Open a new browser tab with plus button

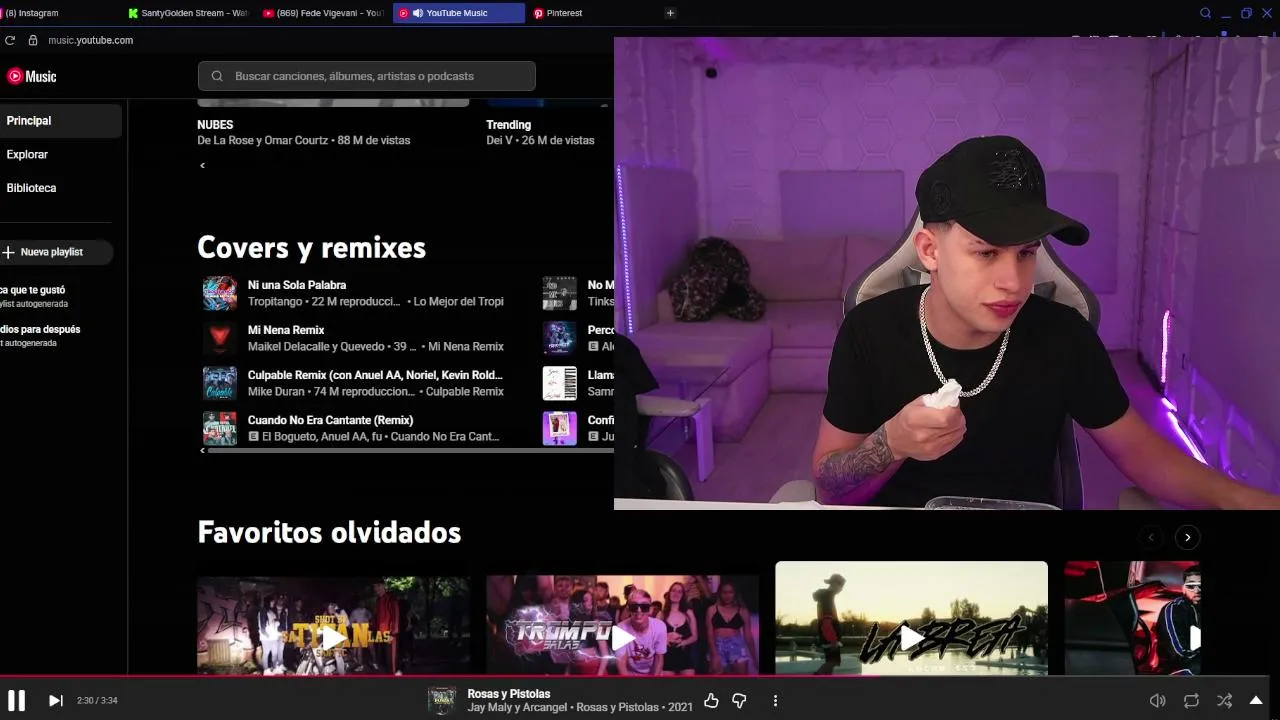(670, 13)
